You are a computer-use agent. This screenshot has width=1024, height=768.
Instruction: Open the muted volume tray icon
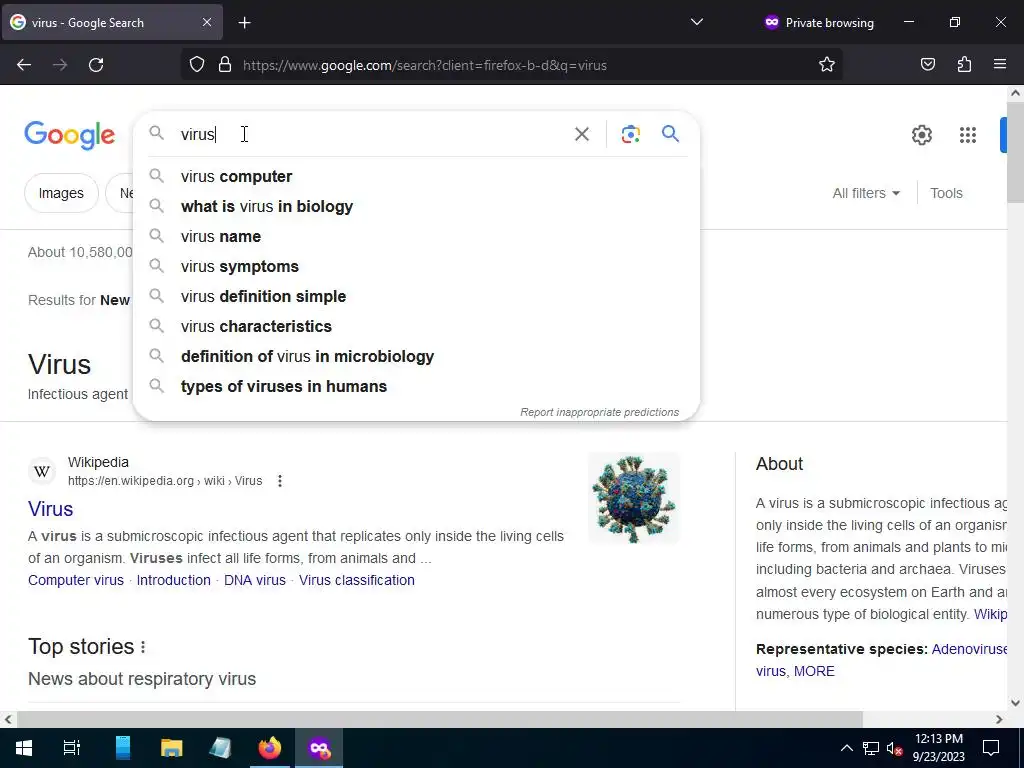pos(895,748)
